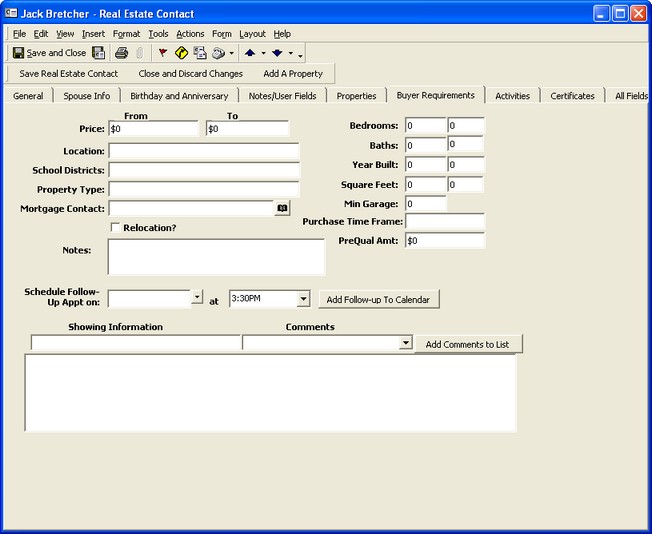Screen dimensions: 652x534
Task: Go to previous item with up arrow
Action: [x=250, y=53]
